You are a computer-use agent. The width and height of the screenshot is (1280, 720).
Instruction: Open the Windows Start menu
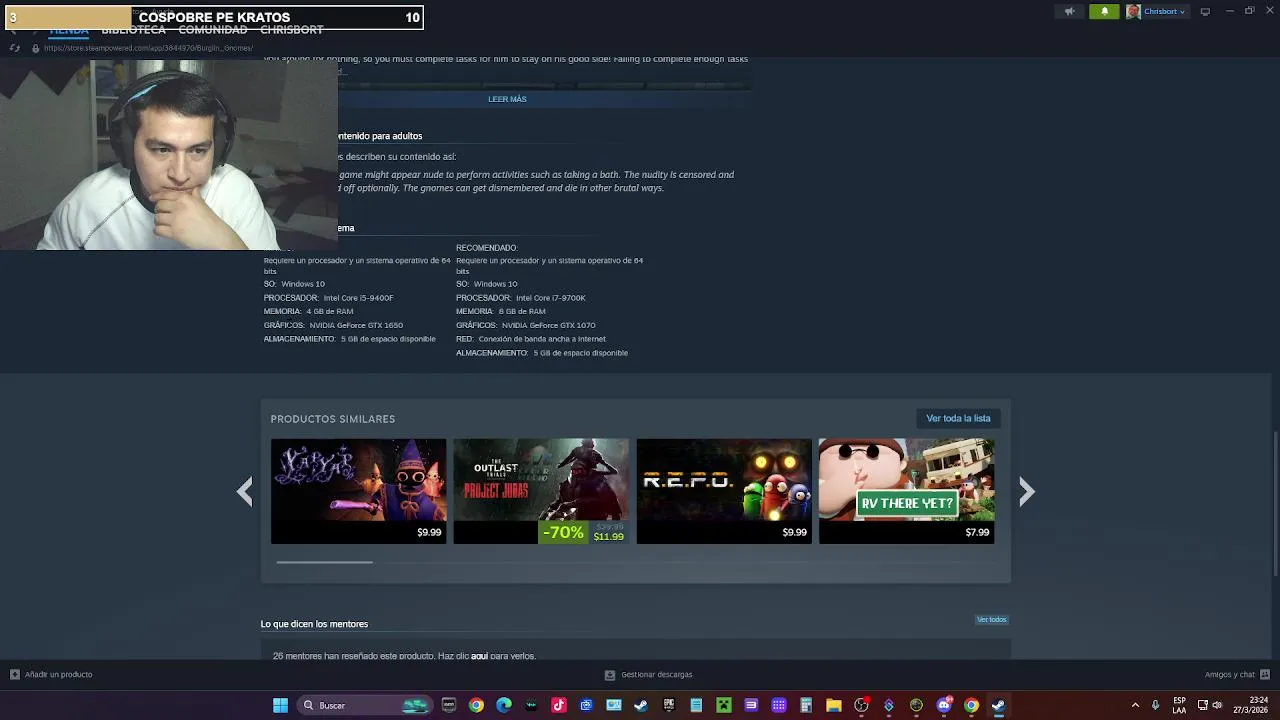(x=280, y=705)
